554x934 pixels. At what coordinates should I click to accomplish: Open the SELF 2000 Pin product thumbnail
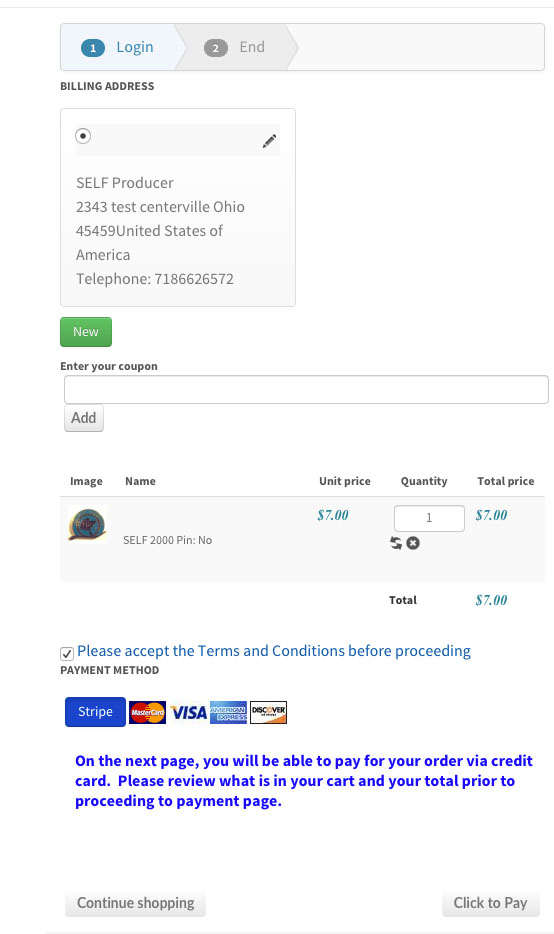point(88,525)
